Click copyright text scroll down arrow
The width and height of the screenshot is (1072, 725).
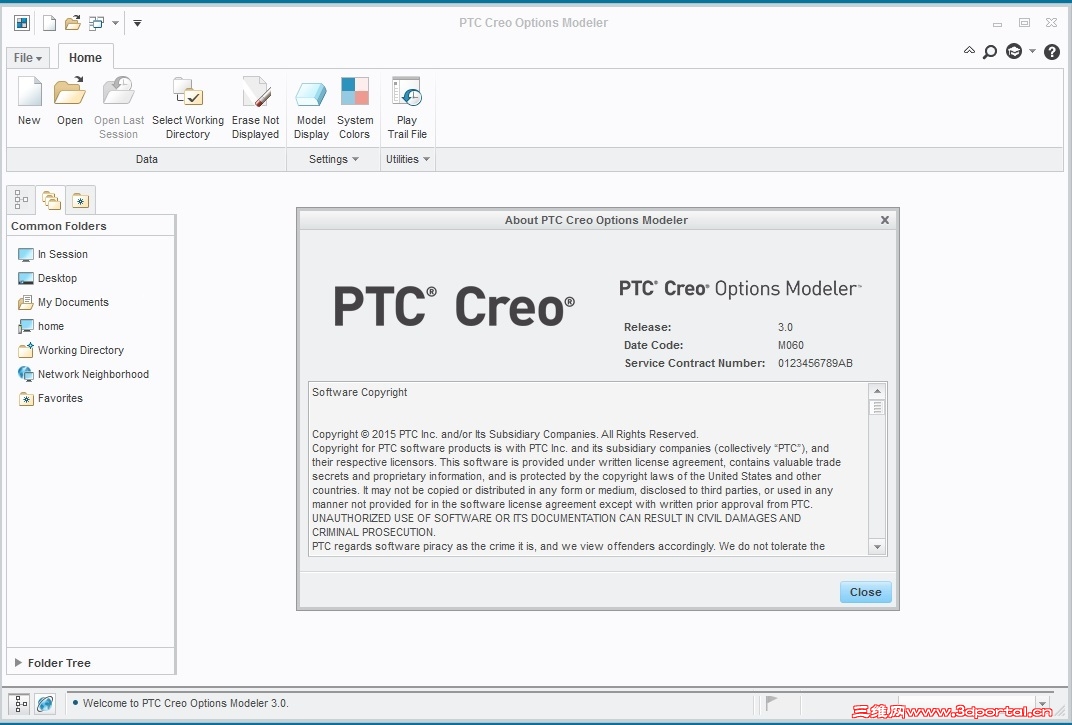coord(877,546)
